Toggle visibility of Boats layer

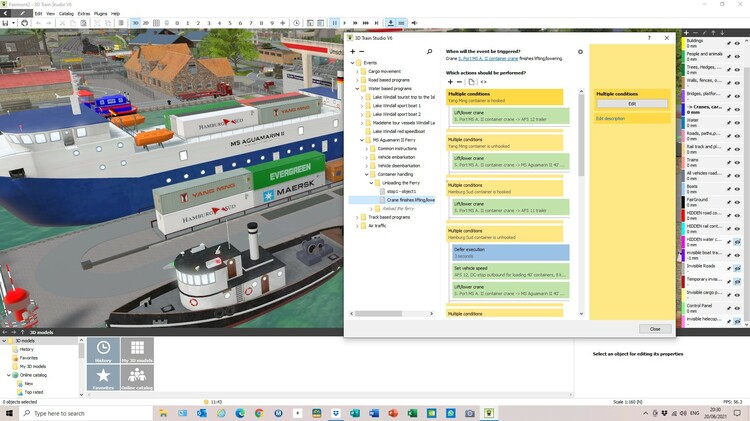click(737, 189)
